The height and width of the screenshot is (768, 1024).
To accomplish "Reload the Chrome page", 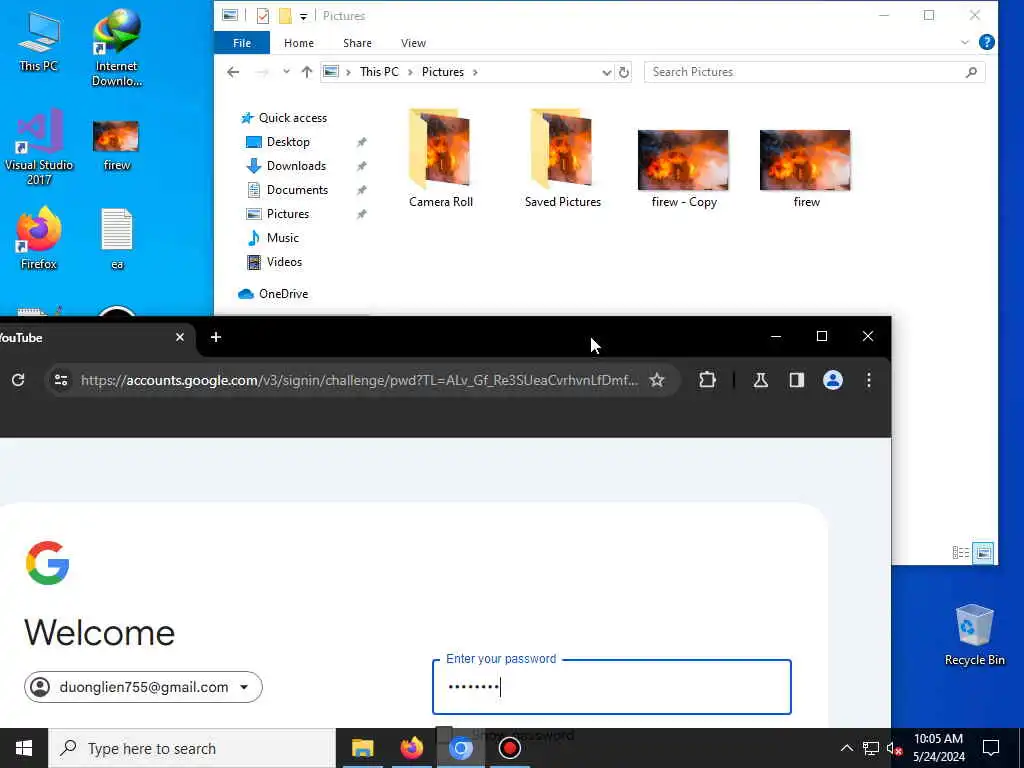I will [18, 380].
